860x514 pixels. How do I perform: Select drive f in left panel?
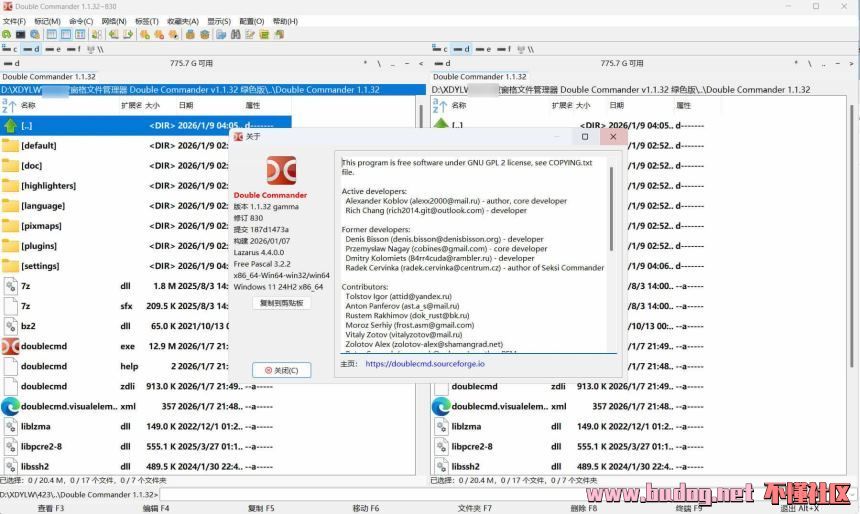click(74, 49)
